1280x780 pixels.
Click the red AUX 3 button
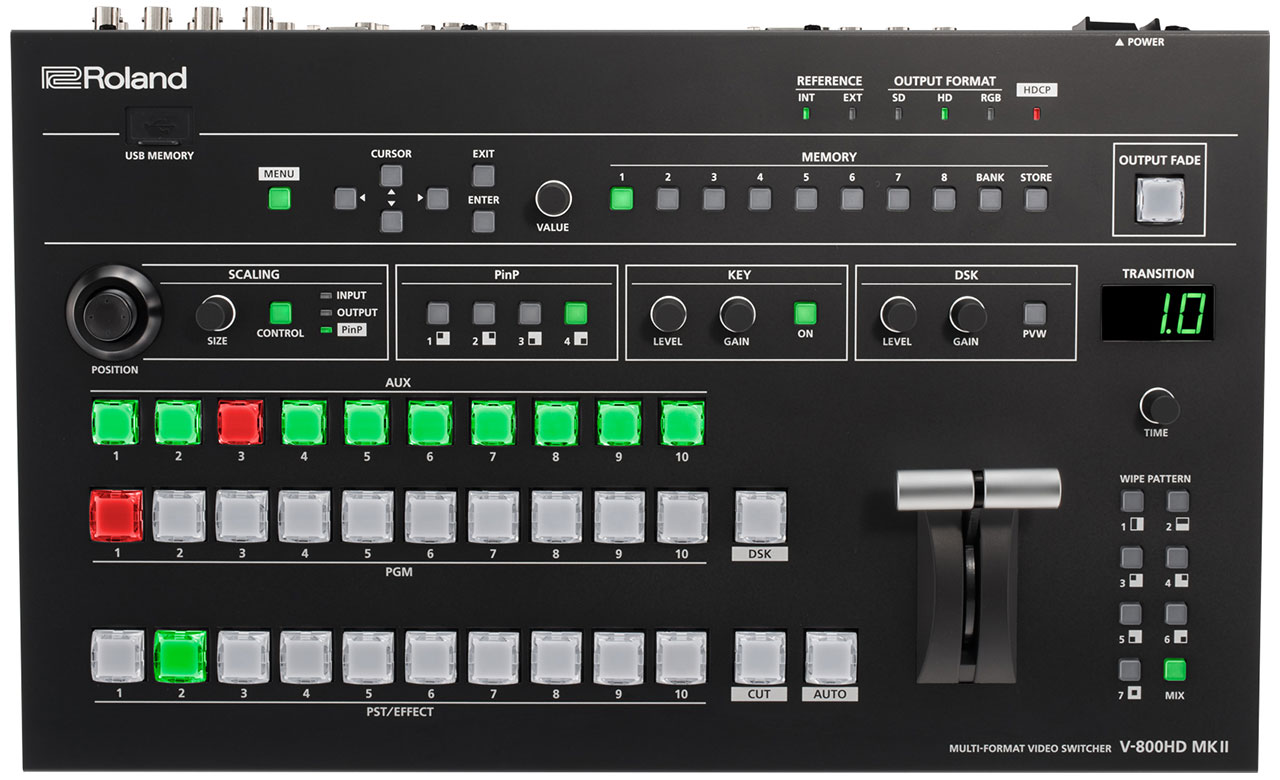click(240, 423)
